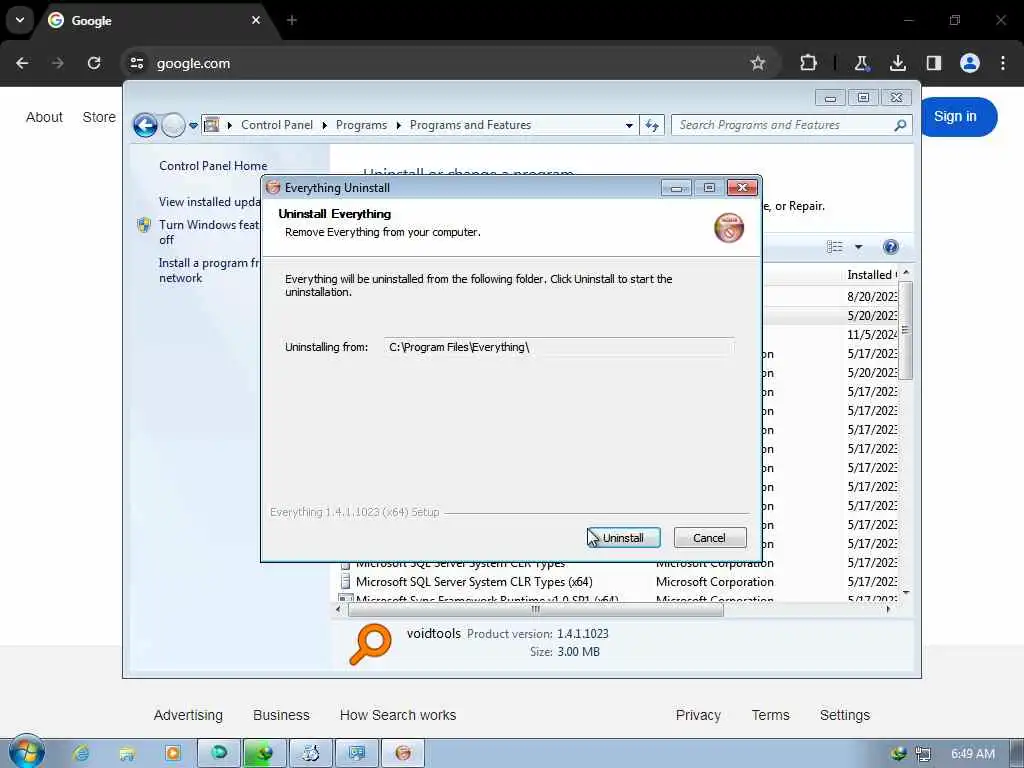This screenshot has width=1024, height=768.
Task: Click the Everything Uninstall title bar icon
Action: click(x=273, y=187)
